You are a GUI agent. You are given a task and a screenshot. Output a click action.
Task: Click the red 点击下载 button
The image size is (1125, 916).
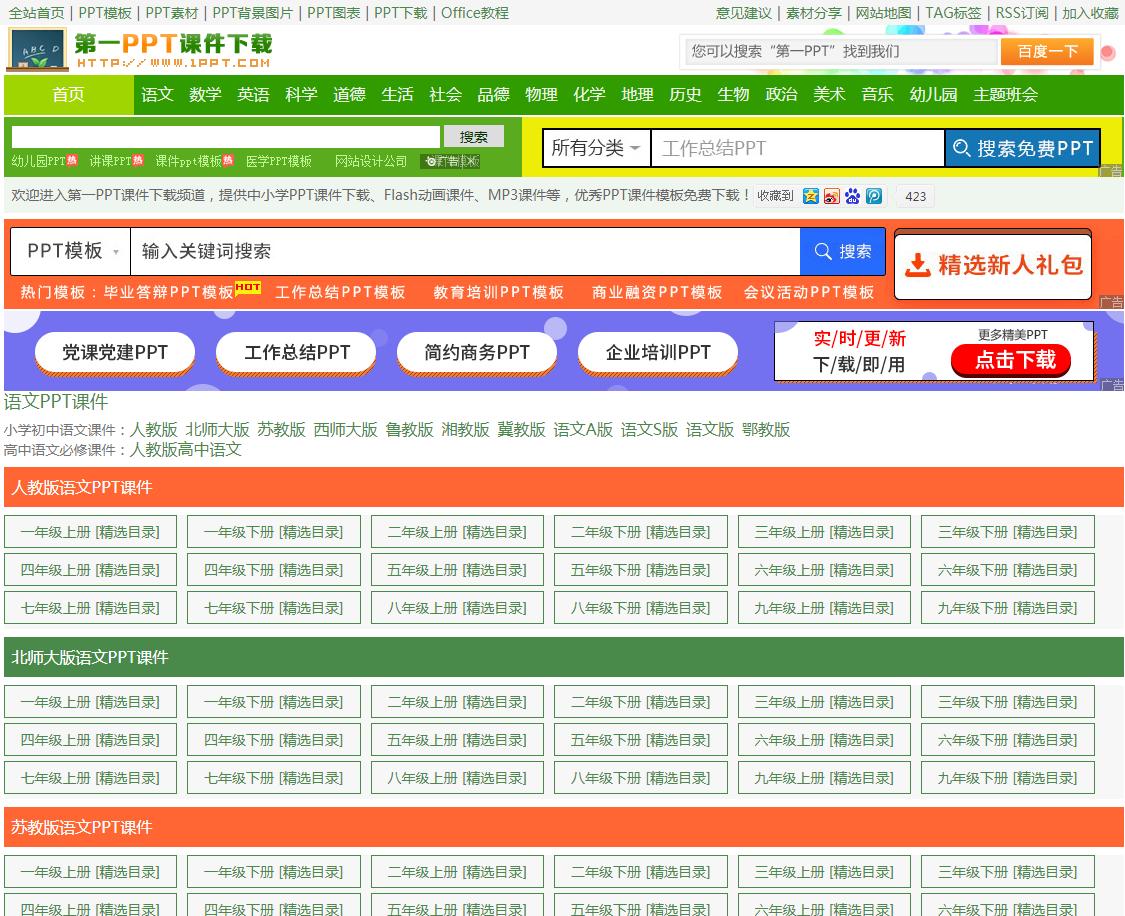coord(1012,360)
